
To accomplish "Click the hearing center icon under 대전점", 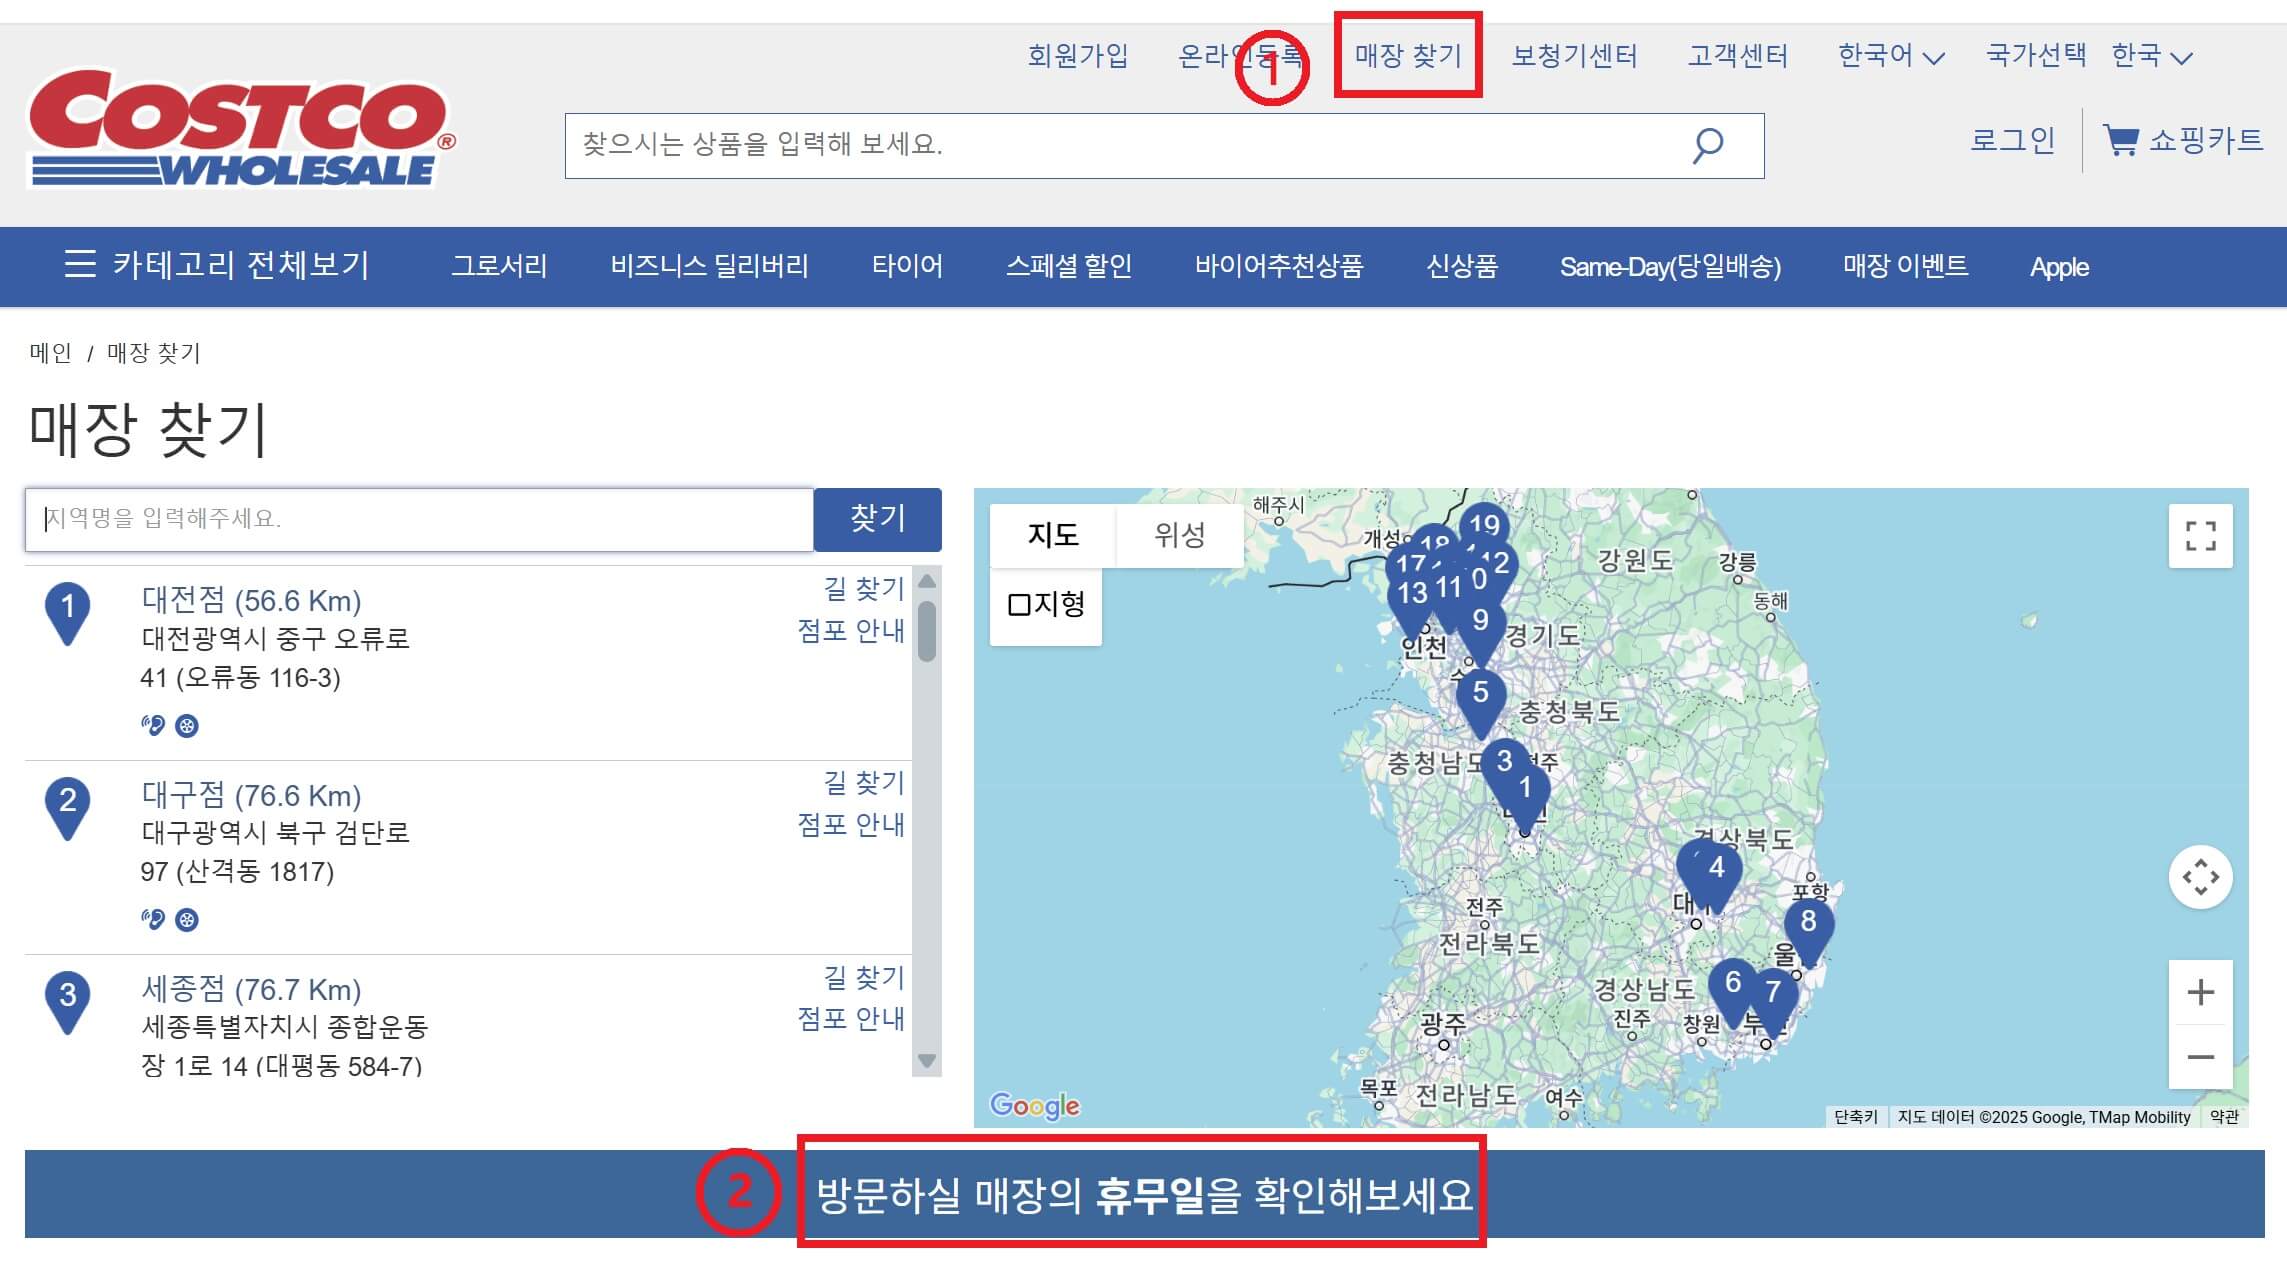I will 153,725.
